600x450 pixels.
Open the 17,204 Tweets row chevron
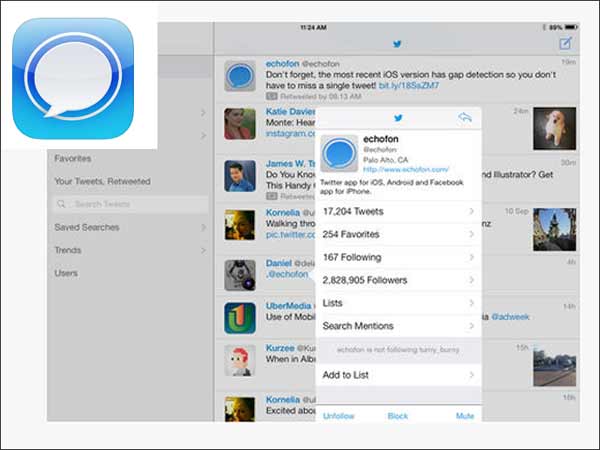(472, 211)
